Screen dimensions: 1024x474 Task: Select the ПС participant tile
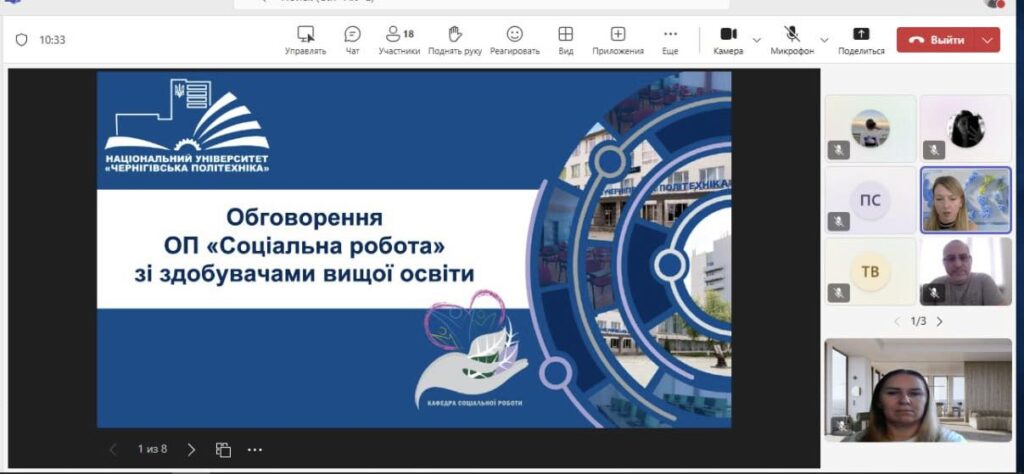pos(870,200)
